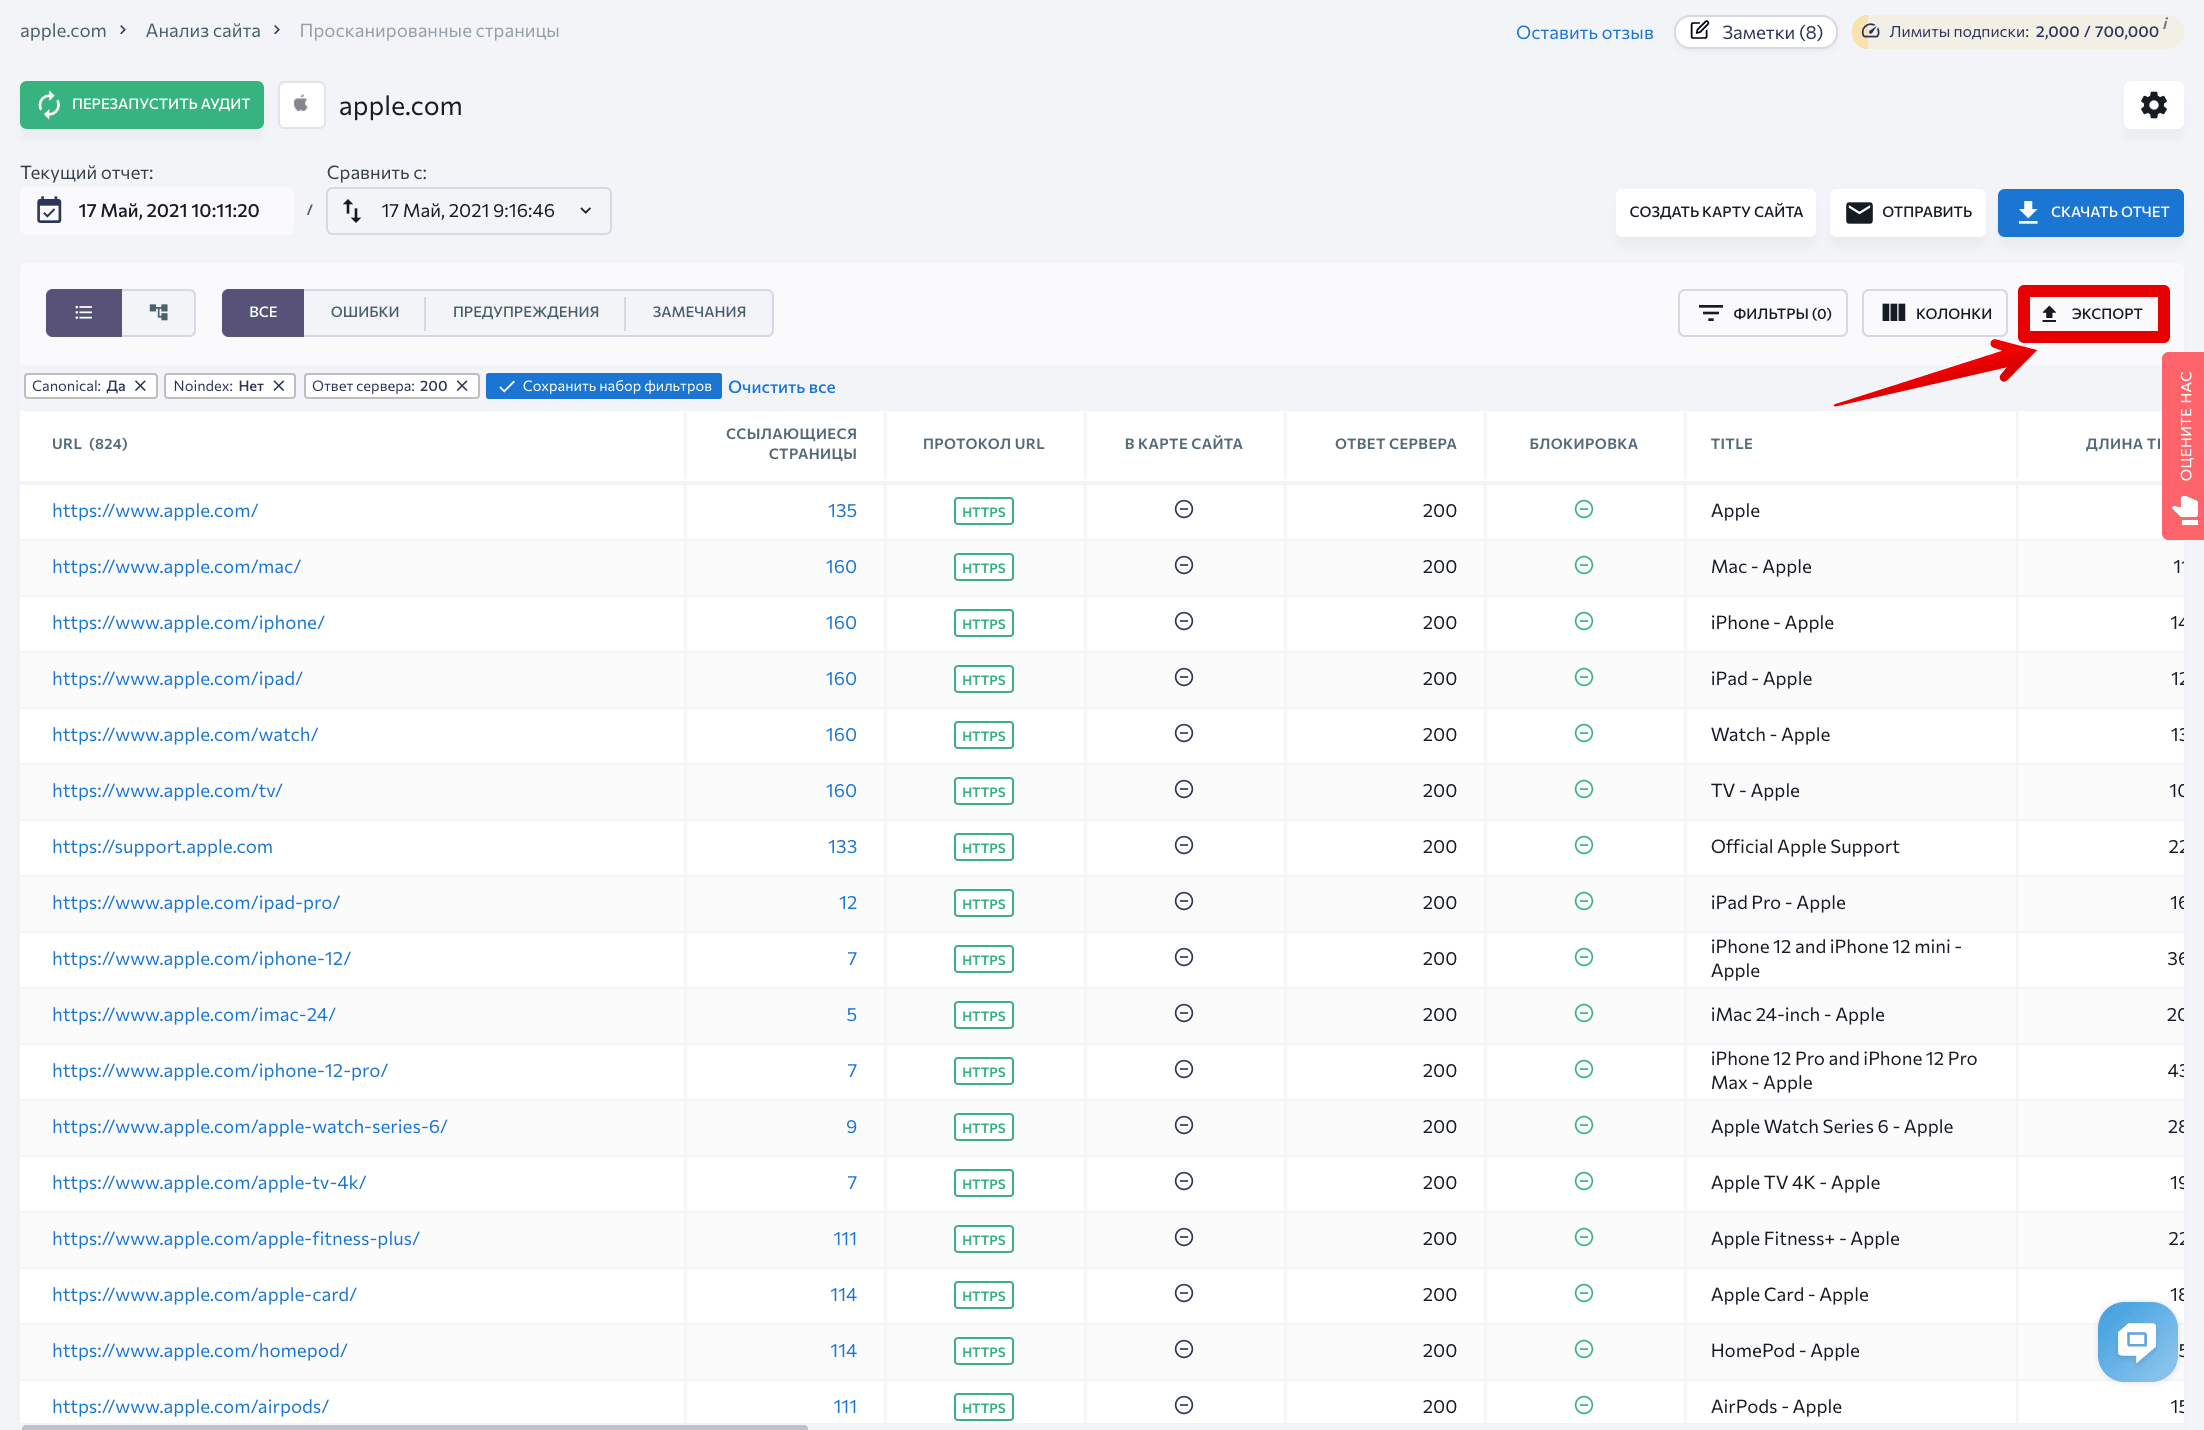Click the HTTPS badge in apple.com/apple-card/ row
This screenshot has width=2204, height=1430.
click(984, 1295)
